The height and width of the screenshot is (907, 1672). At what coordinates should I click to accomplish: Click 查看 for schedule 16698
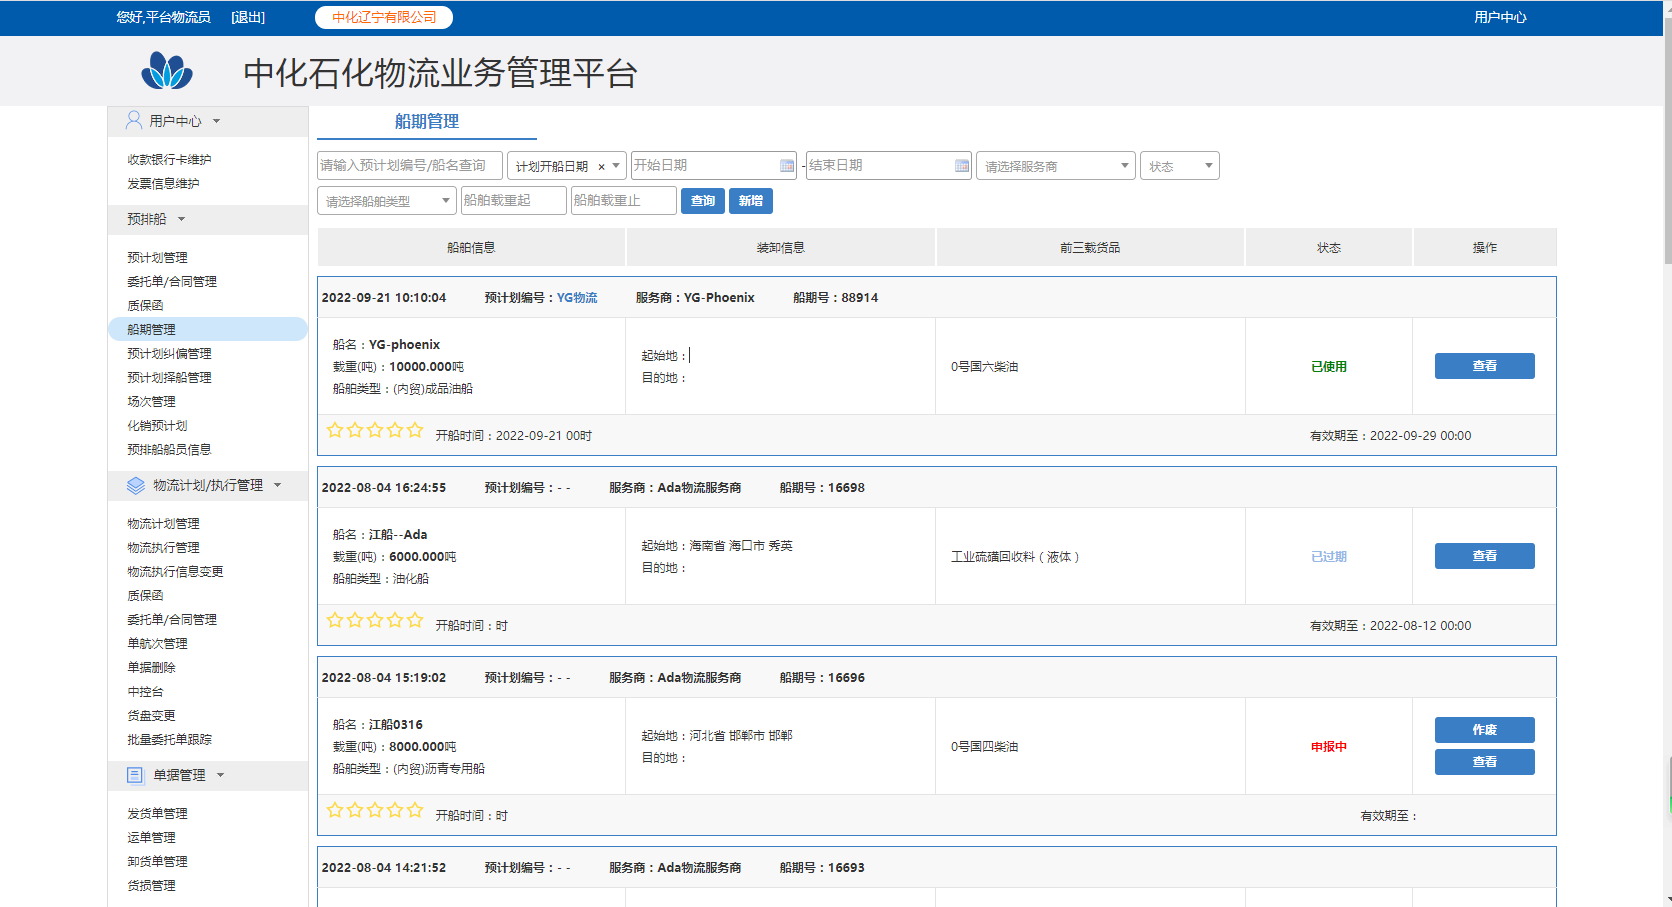click(1485, 556)
